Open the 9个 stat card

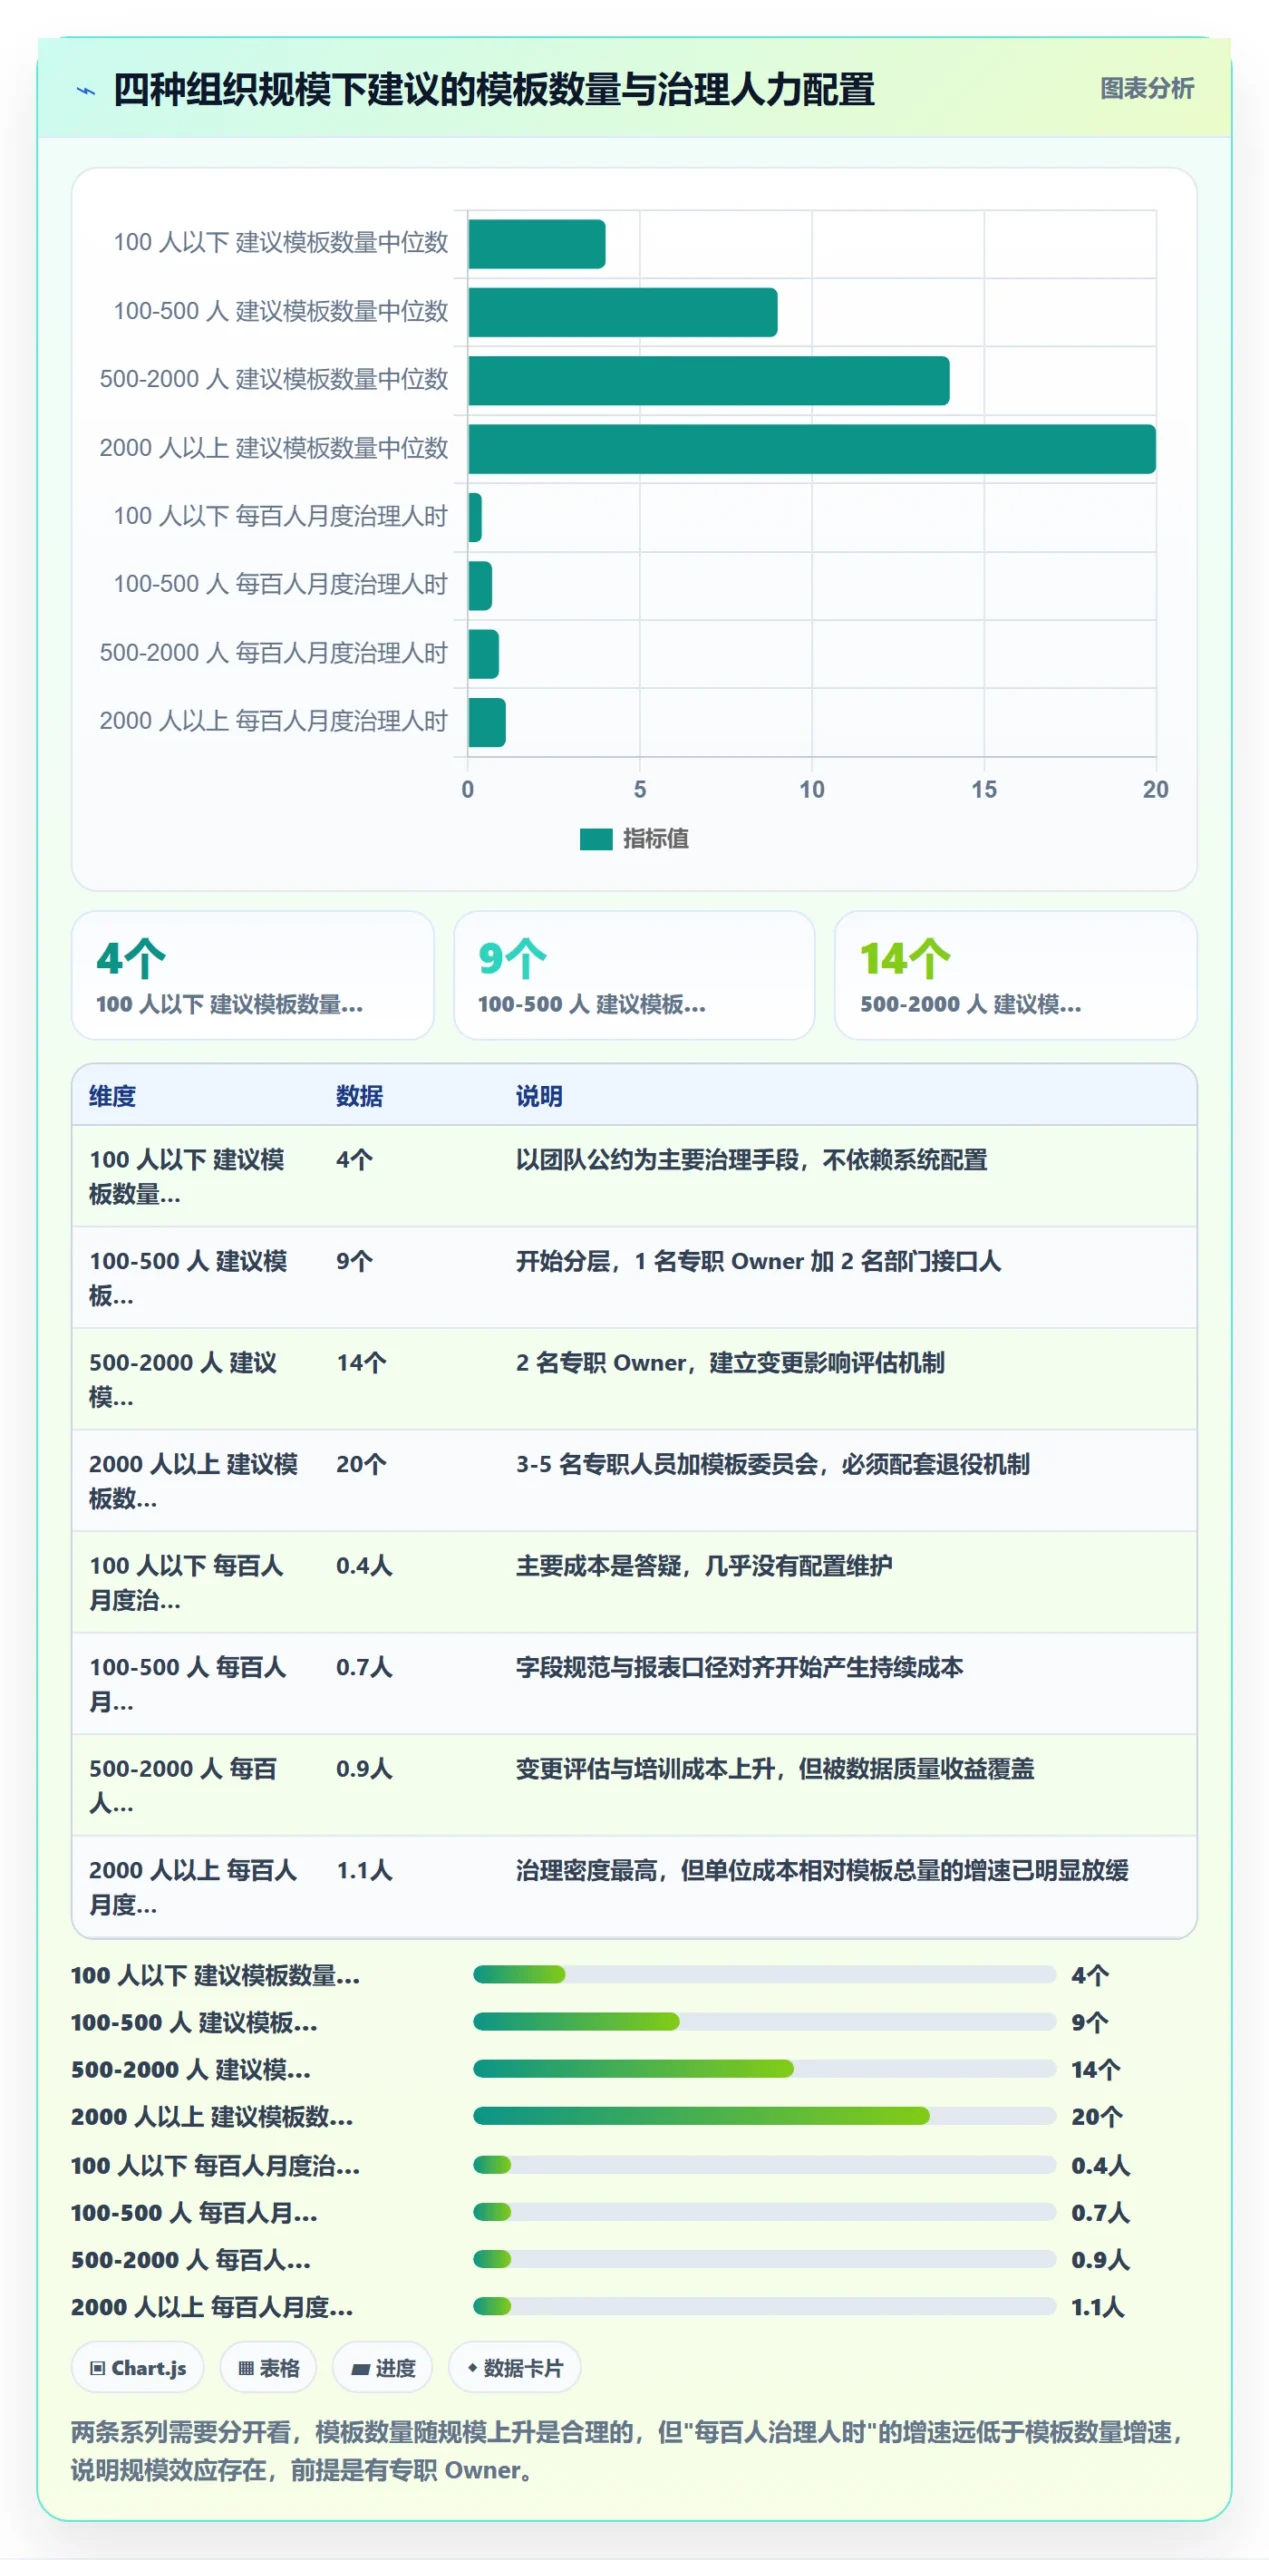click(634, 974)
